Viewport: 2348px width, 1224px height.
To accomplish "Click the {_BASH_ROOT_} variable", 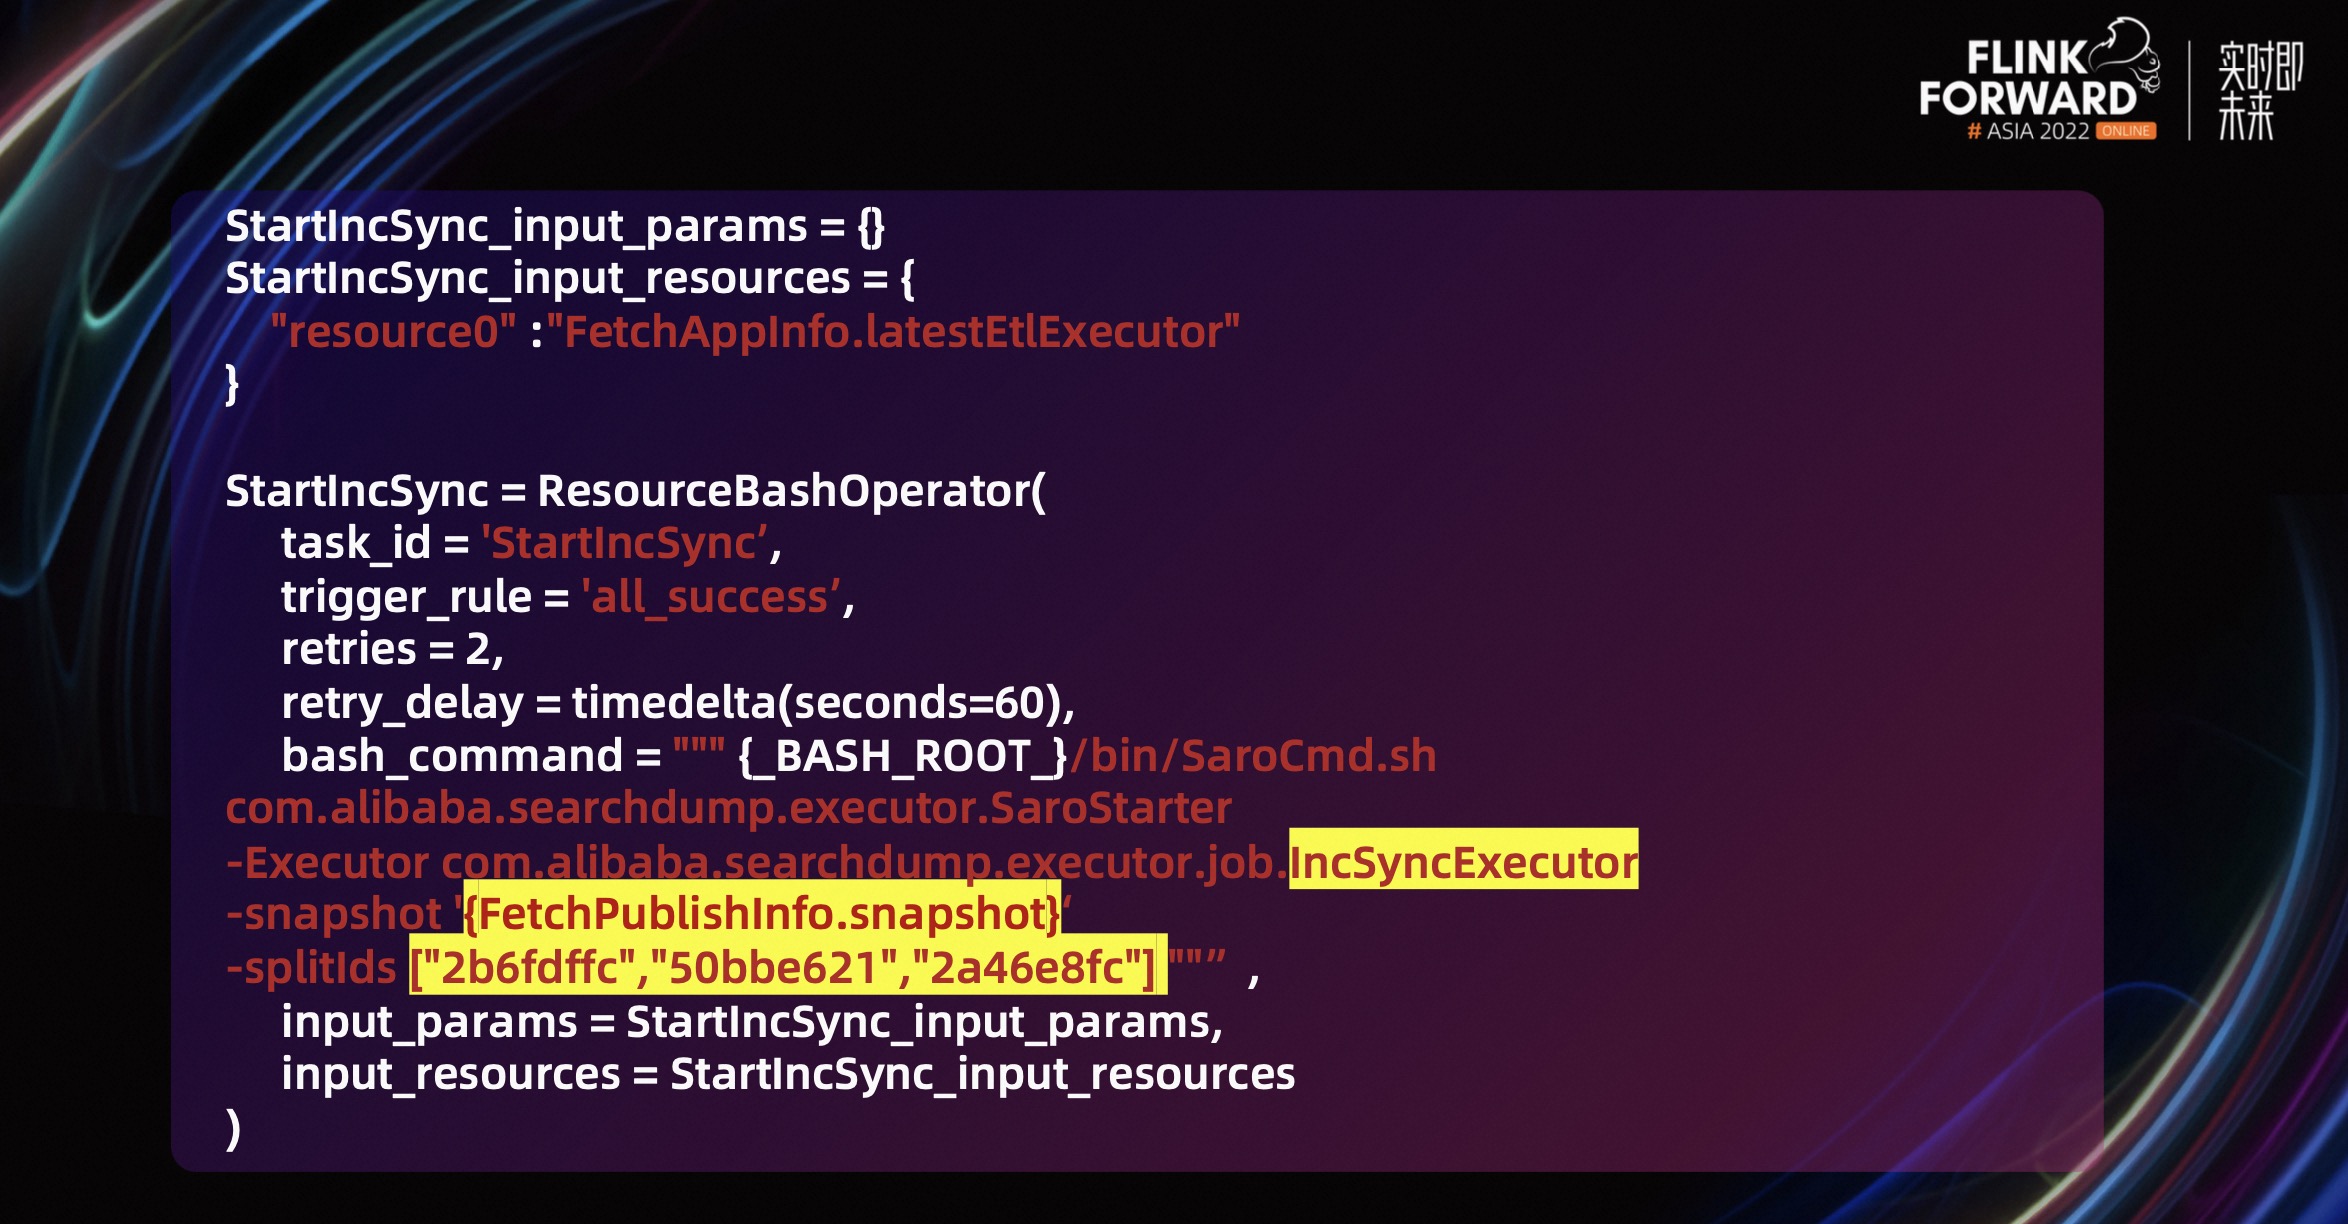I will point(903,756).
